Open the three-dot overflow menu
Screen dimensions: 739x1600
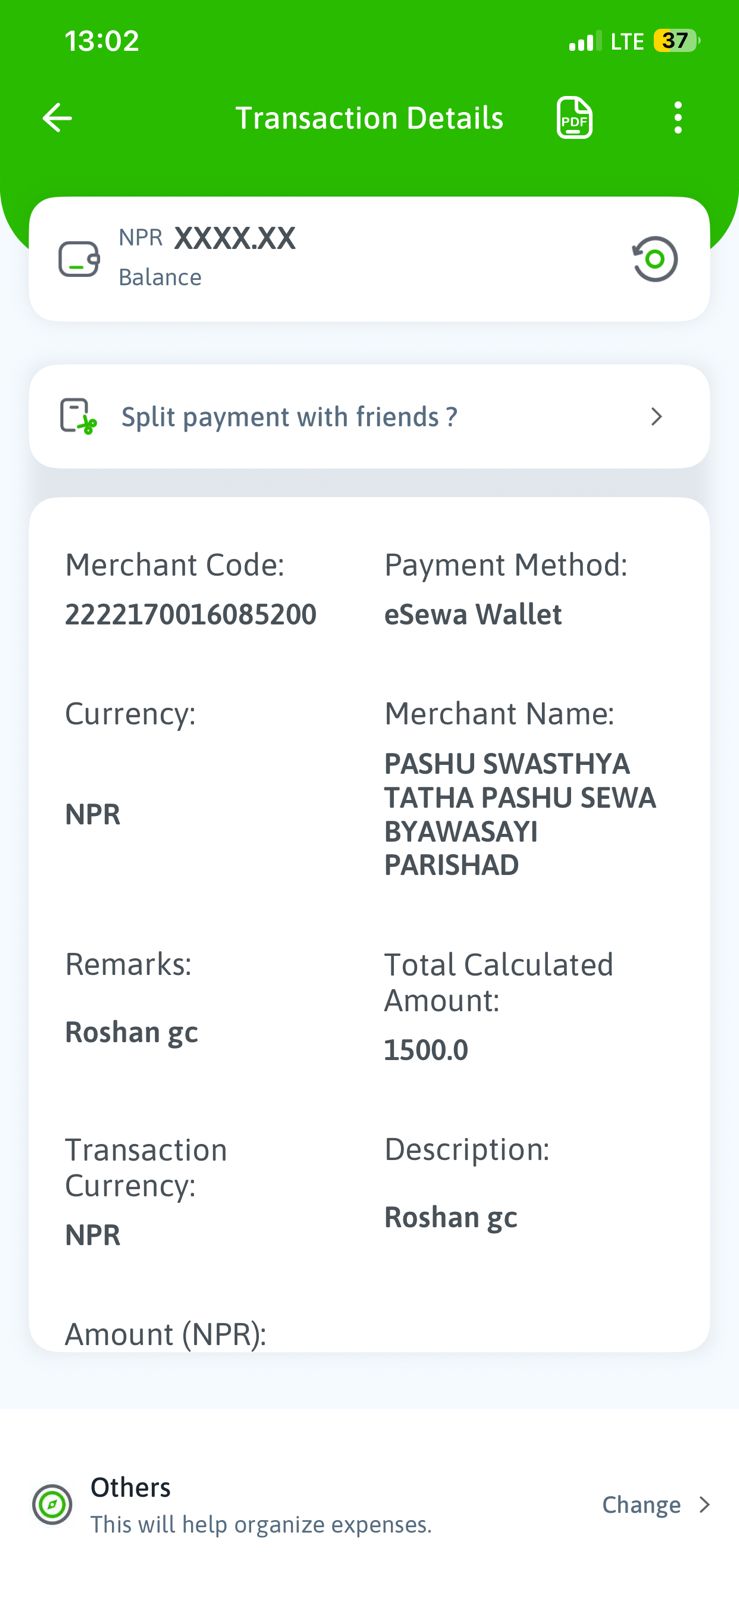[x=678, y=118]
